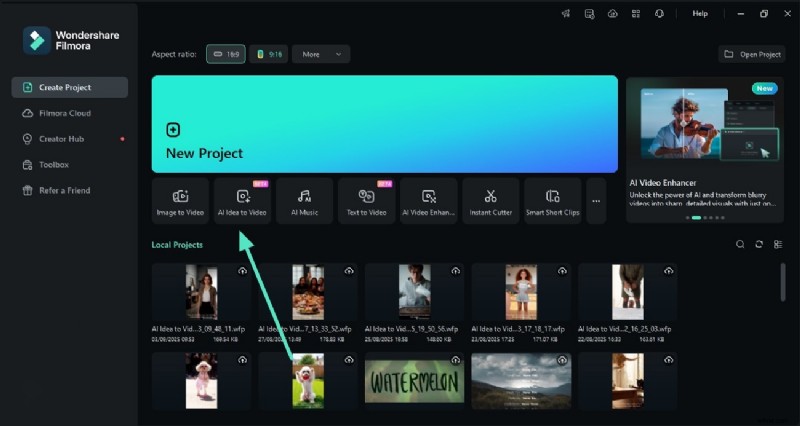Open Smart Short Clips tool
The image size is (800, 426).
(x=552, y=201)
